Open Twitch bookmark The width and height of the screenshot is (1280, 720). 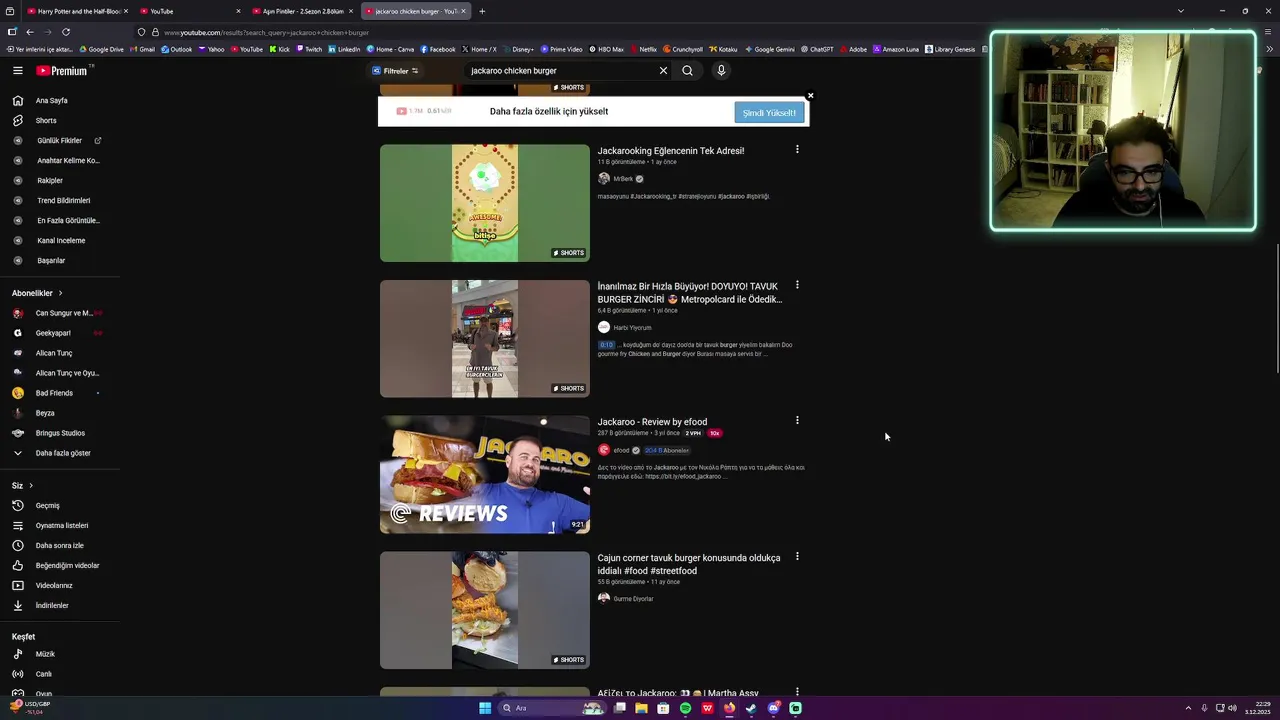[309, 49]
